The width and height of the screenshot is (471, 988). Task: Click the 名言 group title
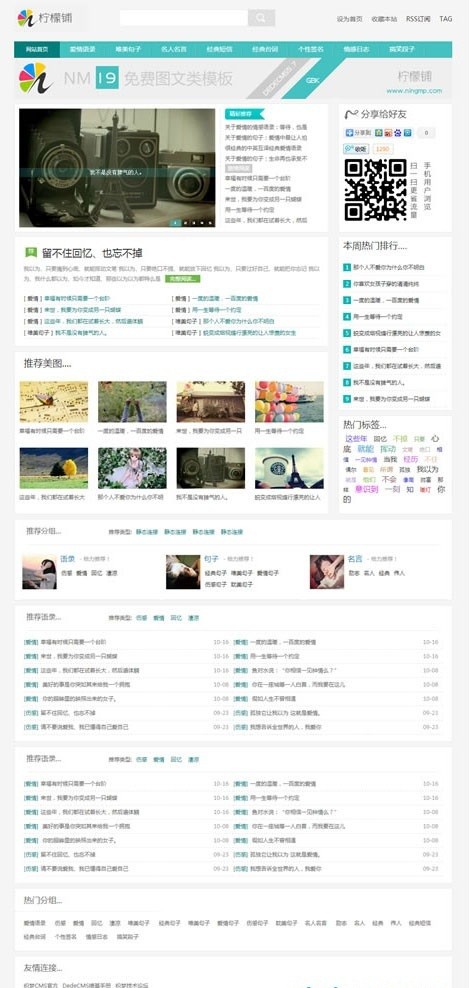click(x=355, y=558)
